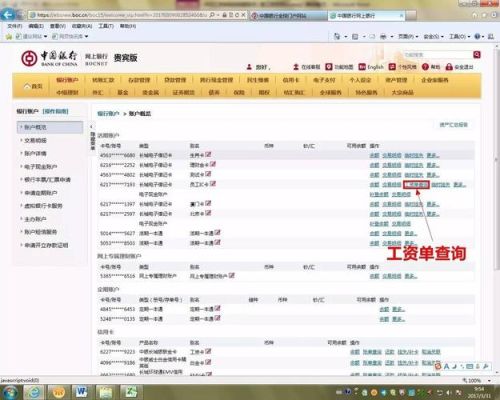The width and height of the screenshot is (500, 400).
Task: Open the favorites bar dropdown arrow
Action: click(45, 36)
